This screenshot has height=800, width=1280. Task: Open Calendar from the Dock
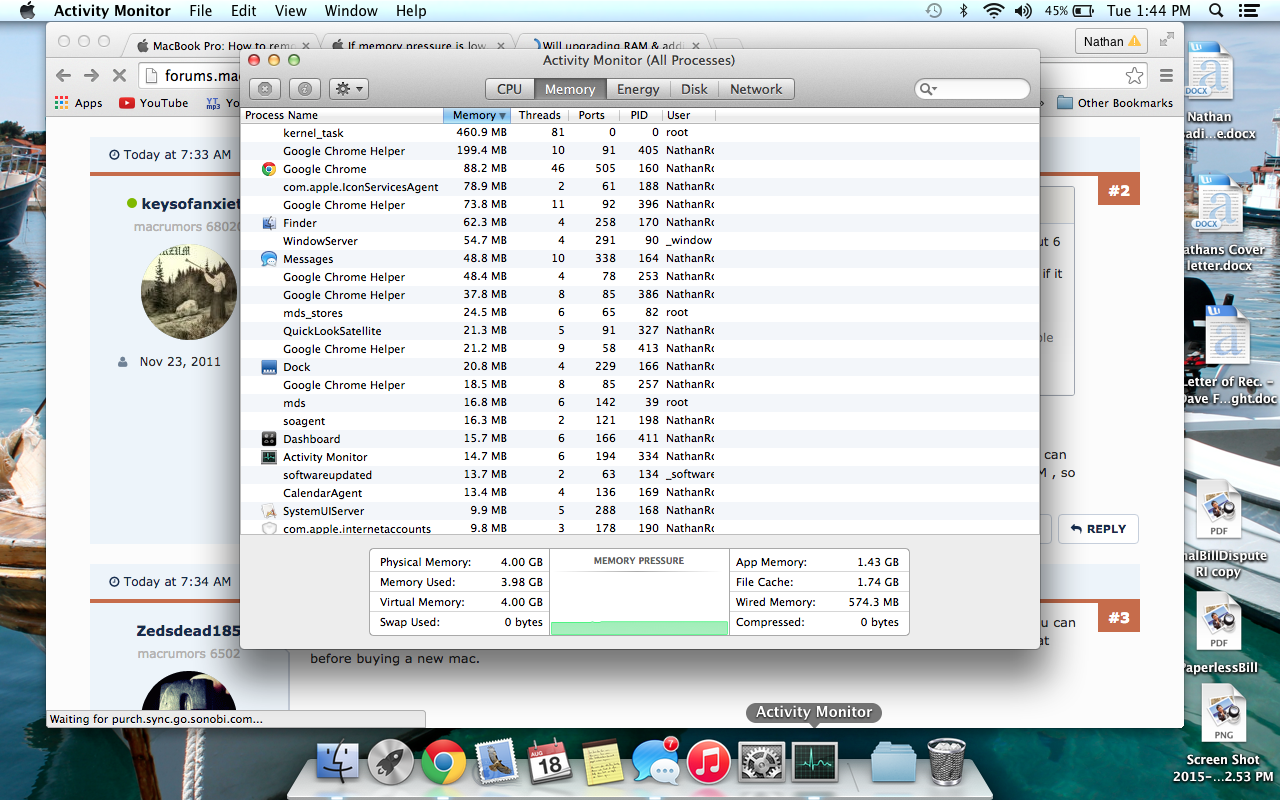[549, 764]
